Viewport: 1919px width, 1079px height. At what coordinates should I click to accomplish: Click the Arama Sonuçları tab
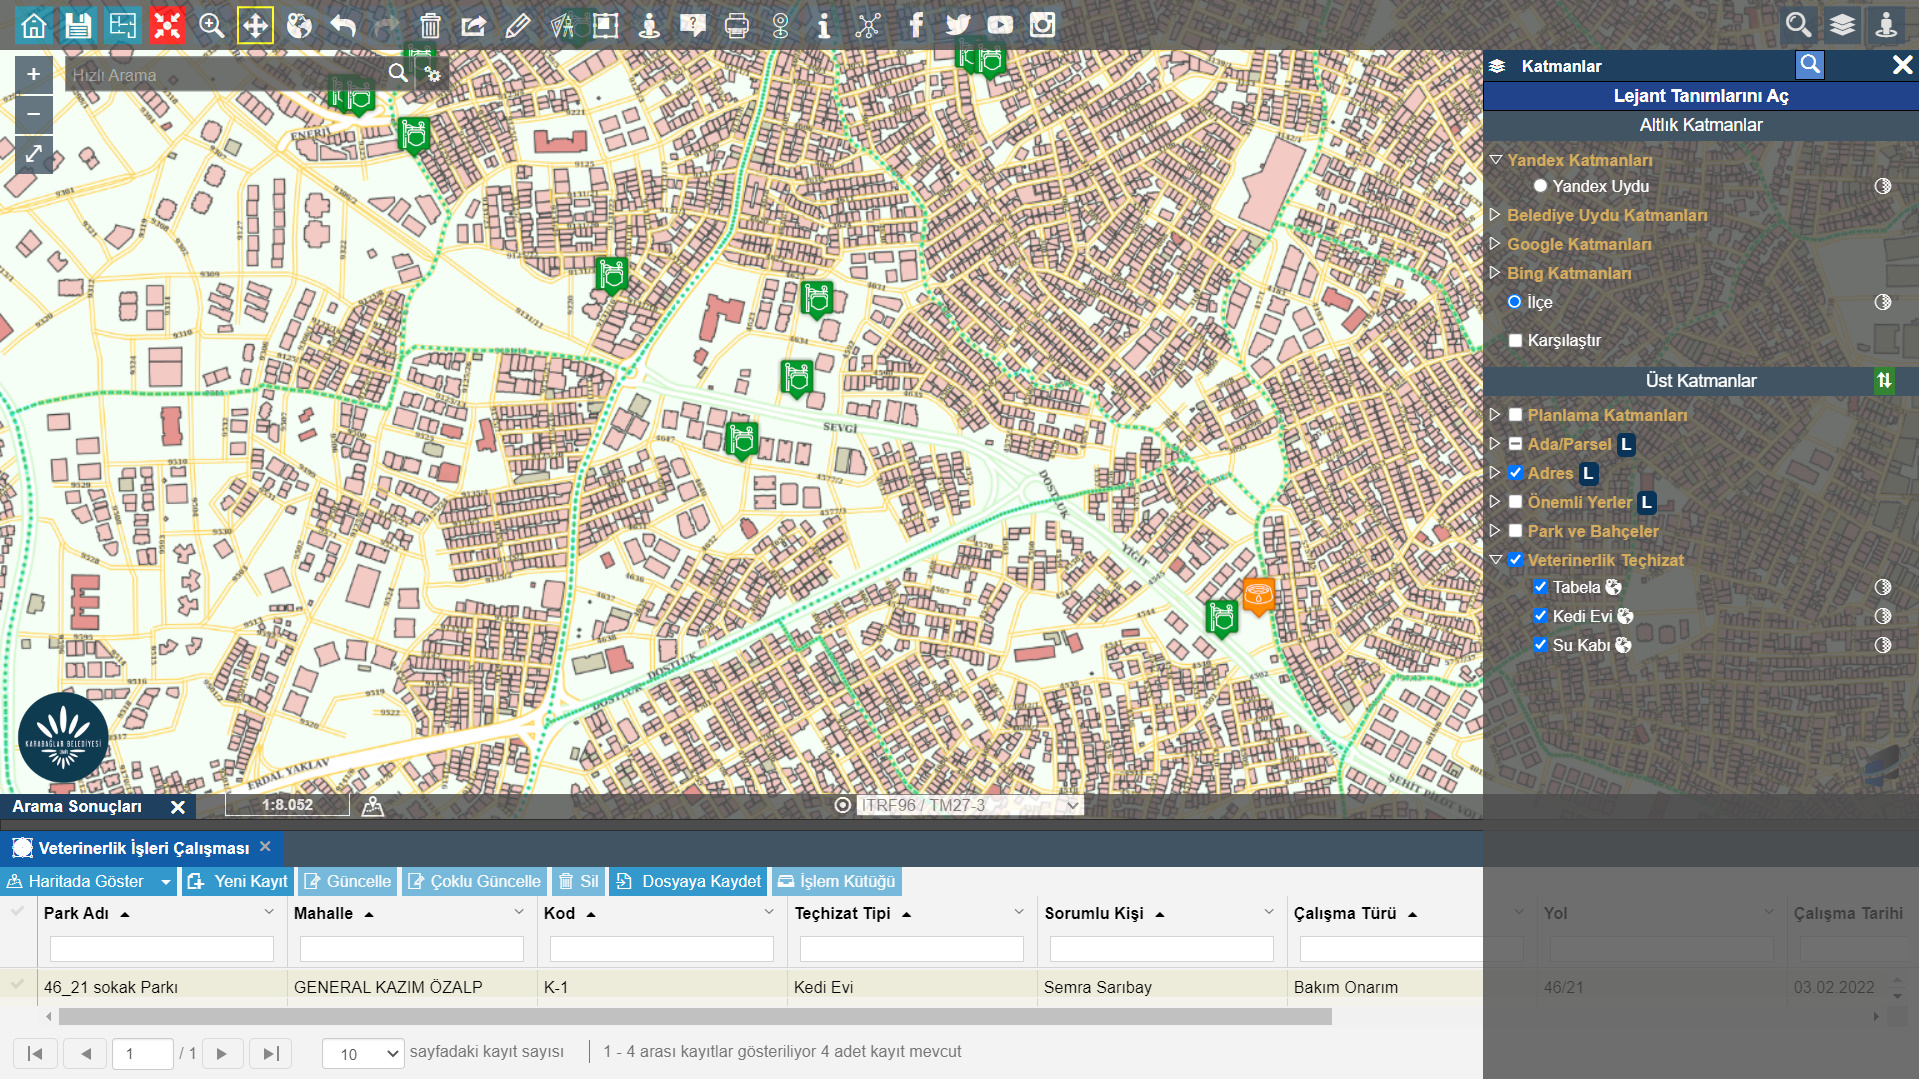(77, 806)
